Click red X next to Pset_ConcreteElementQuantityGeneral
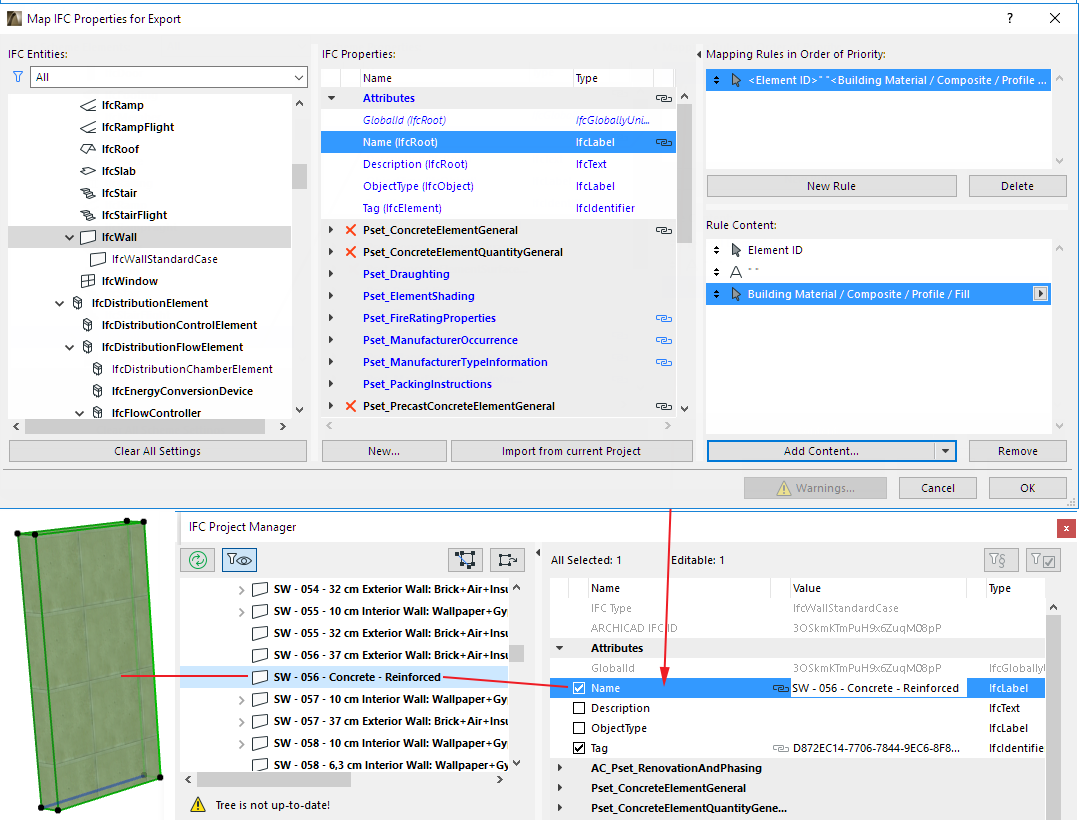This screenshot has width=1082, height=820. pos(351,252)
